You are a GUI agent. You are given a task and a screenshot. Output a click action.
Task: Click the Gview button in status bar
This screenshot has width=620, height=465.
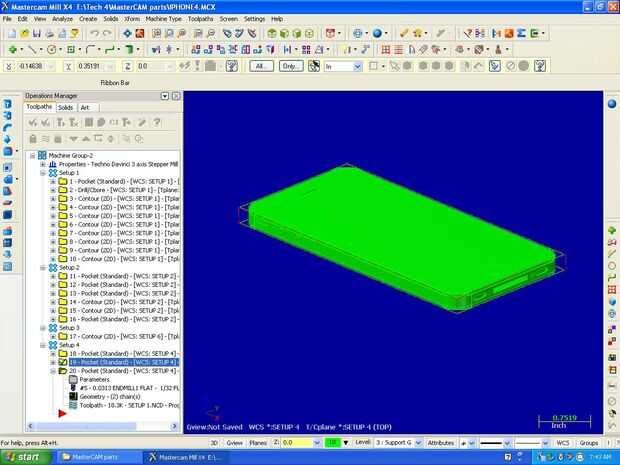click(234, 443)
